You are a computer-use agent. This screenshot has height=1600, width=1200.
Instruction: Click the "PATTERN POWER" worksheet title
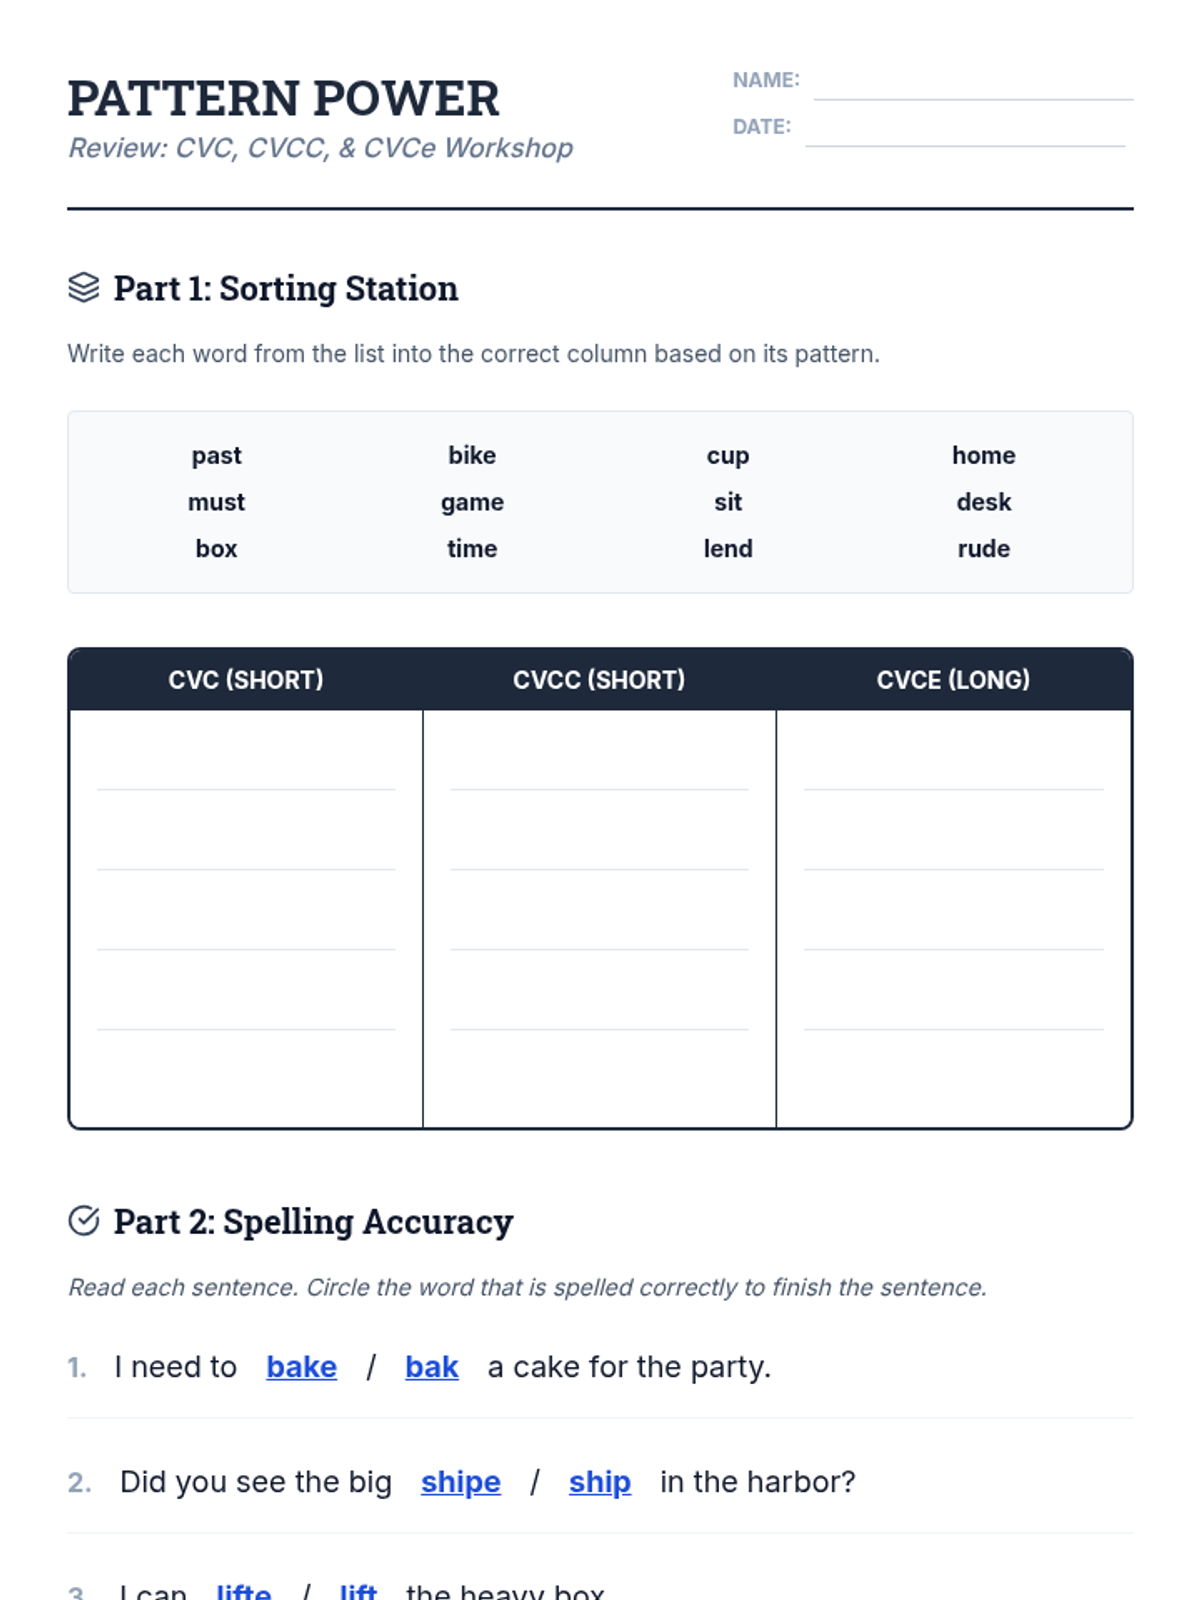coord(283,99)
